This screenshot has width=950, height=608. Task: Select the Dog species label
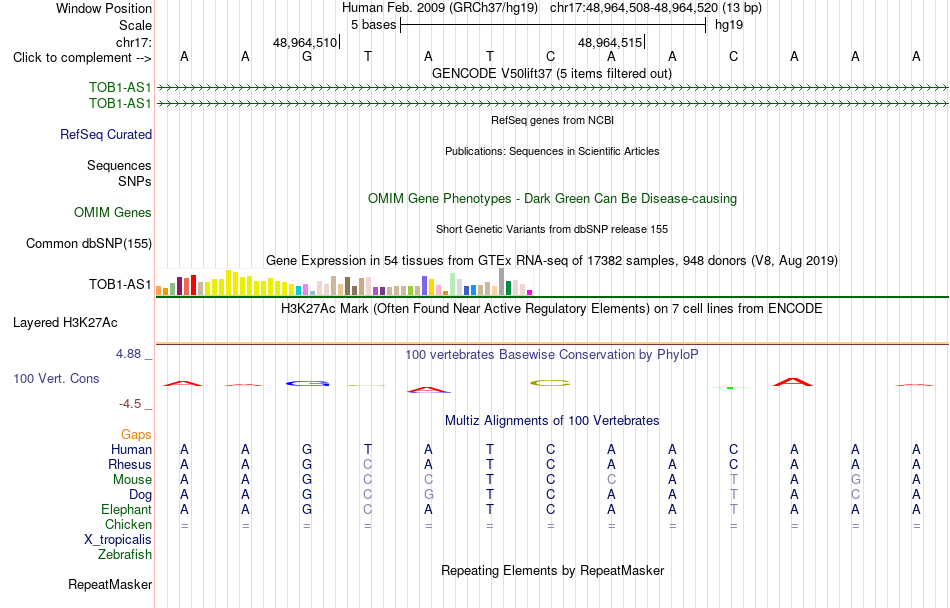point(140,495)
